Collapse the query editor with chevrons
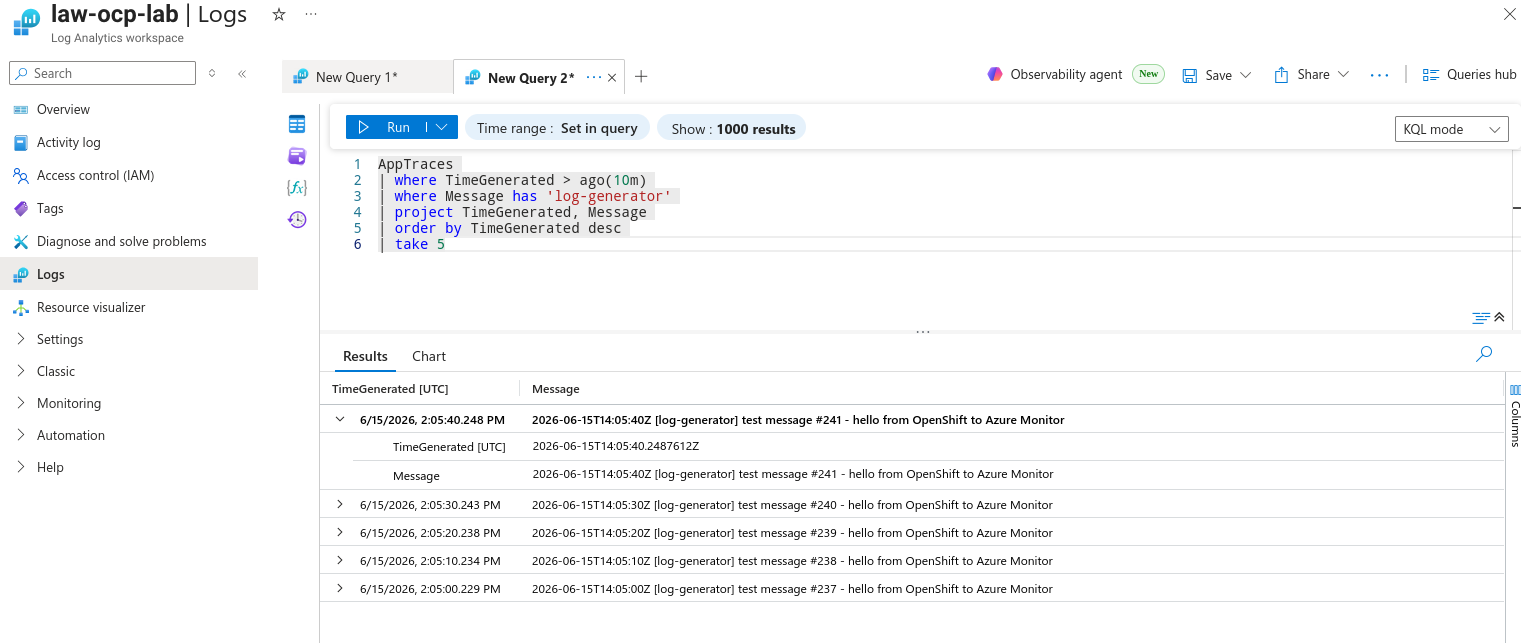 tap(1499, 318)
